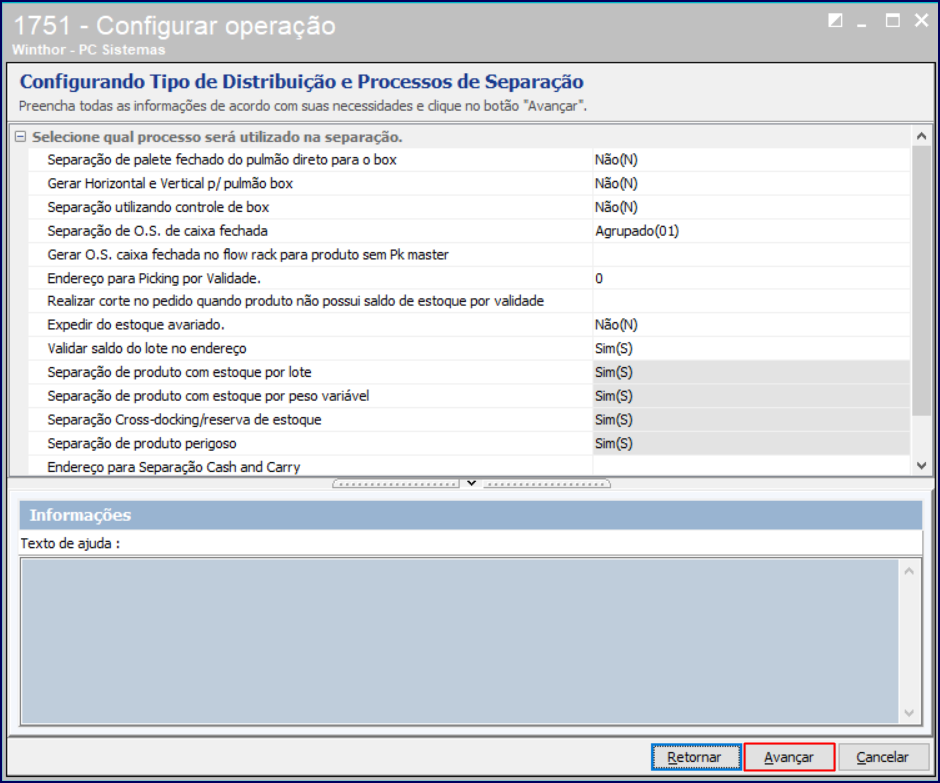Select row 'Gerar O.S. caixa fechada no flow rack'
Viewport: 940px width, 783px height.
click(x=310, y=255)
